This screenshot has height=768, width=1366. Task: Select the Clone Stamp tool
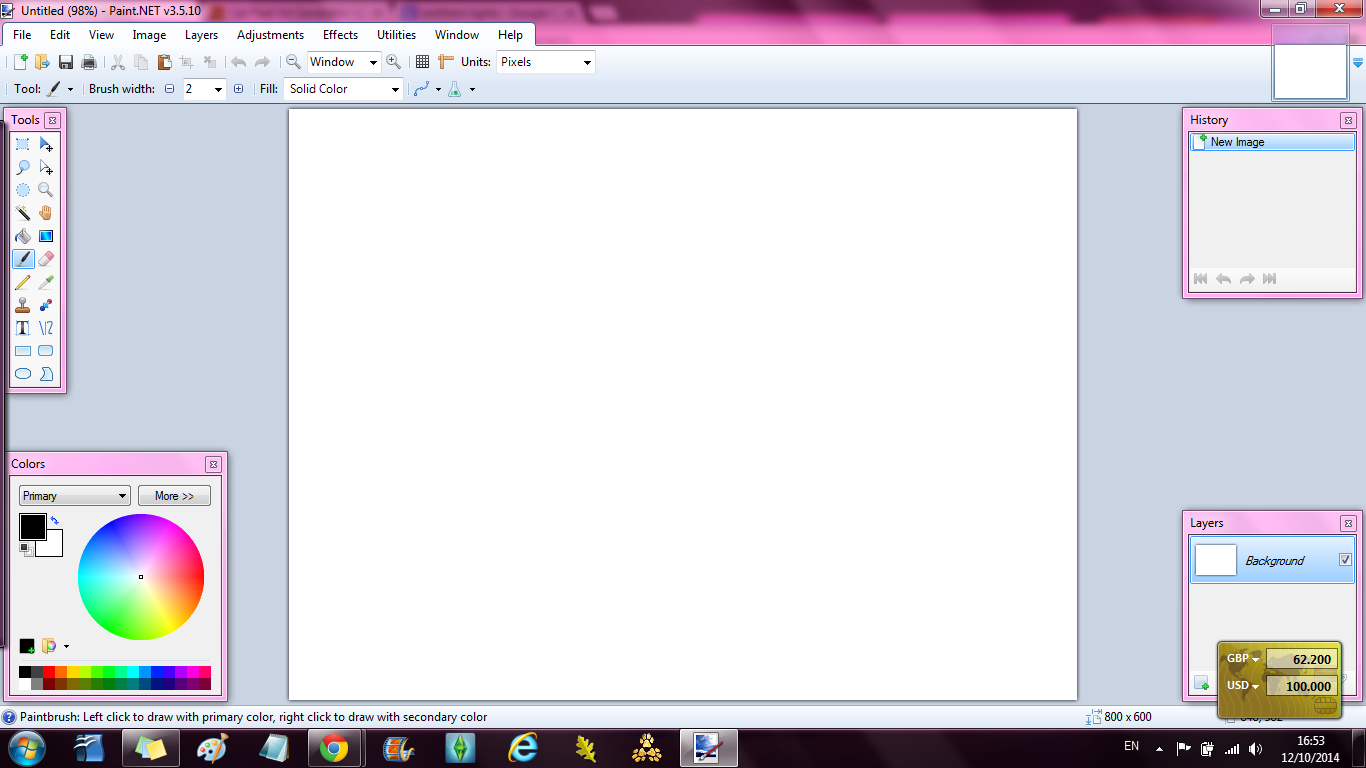pos(22,305)
